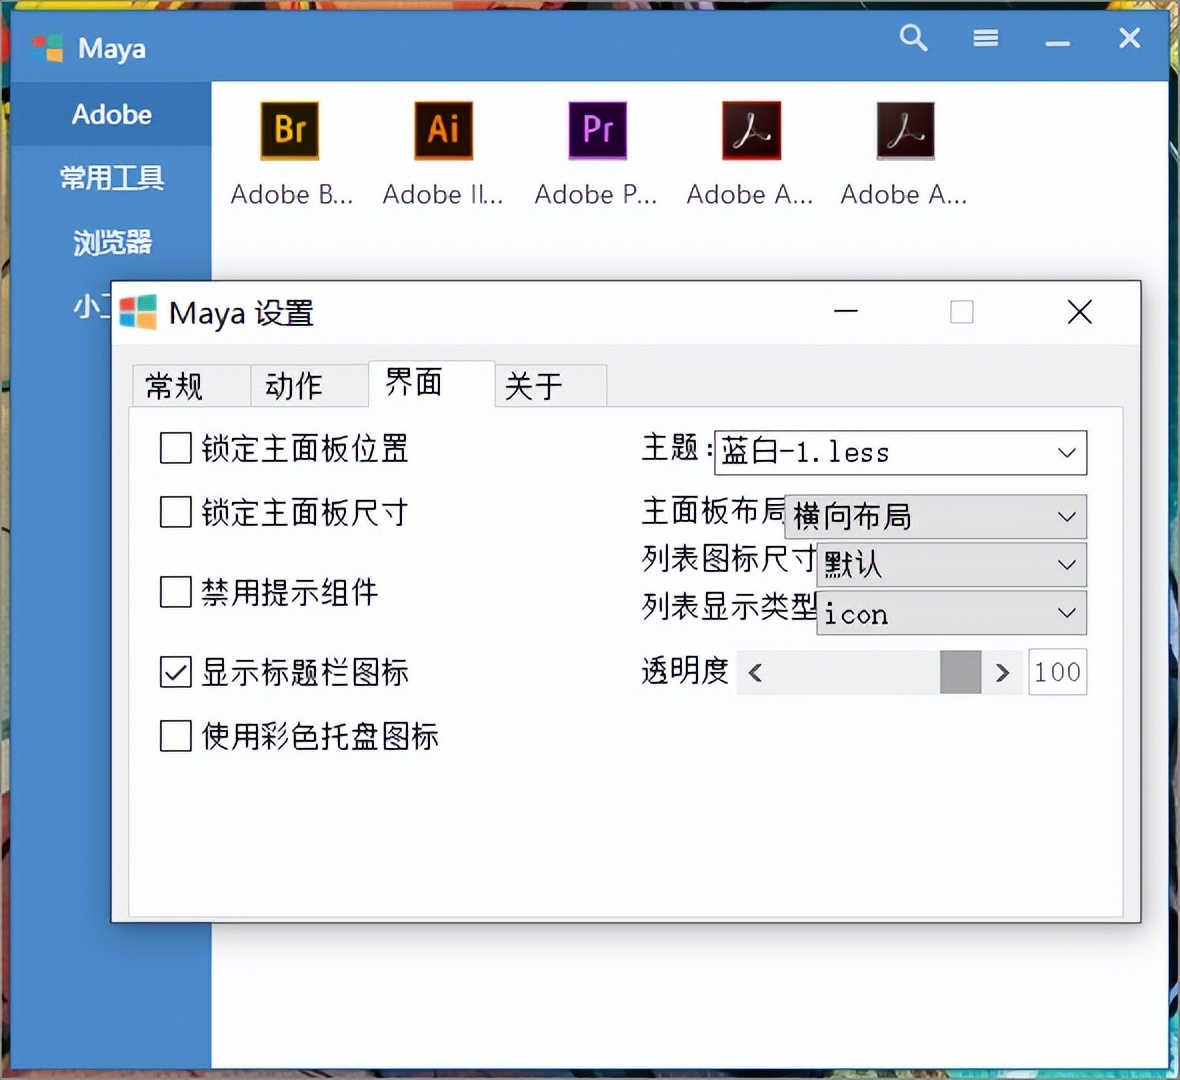Select the Adobe category in sidebar

click(111, 114)
